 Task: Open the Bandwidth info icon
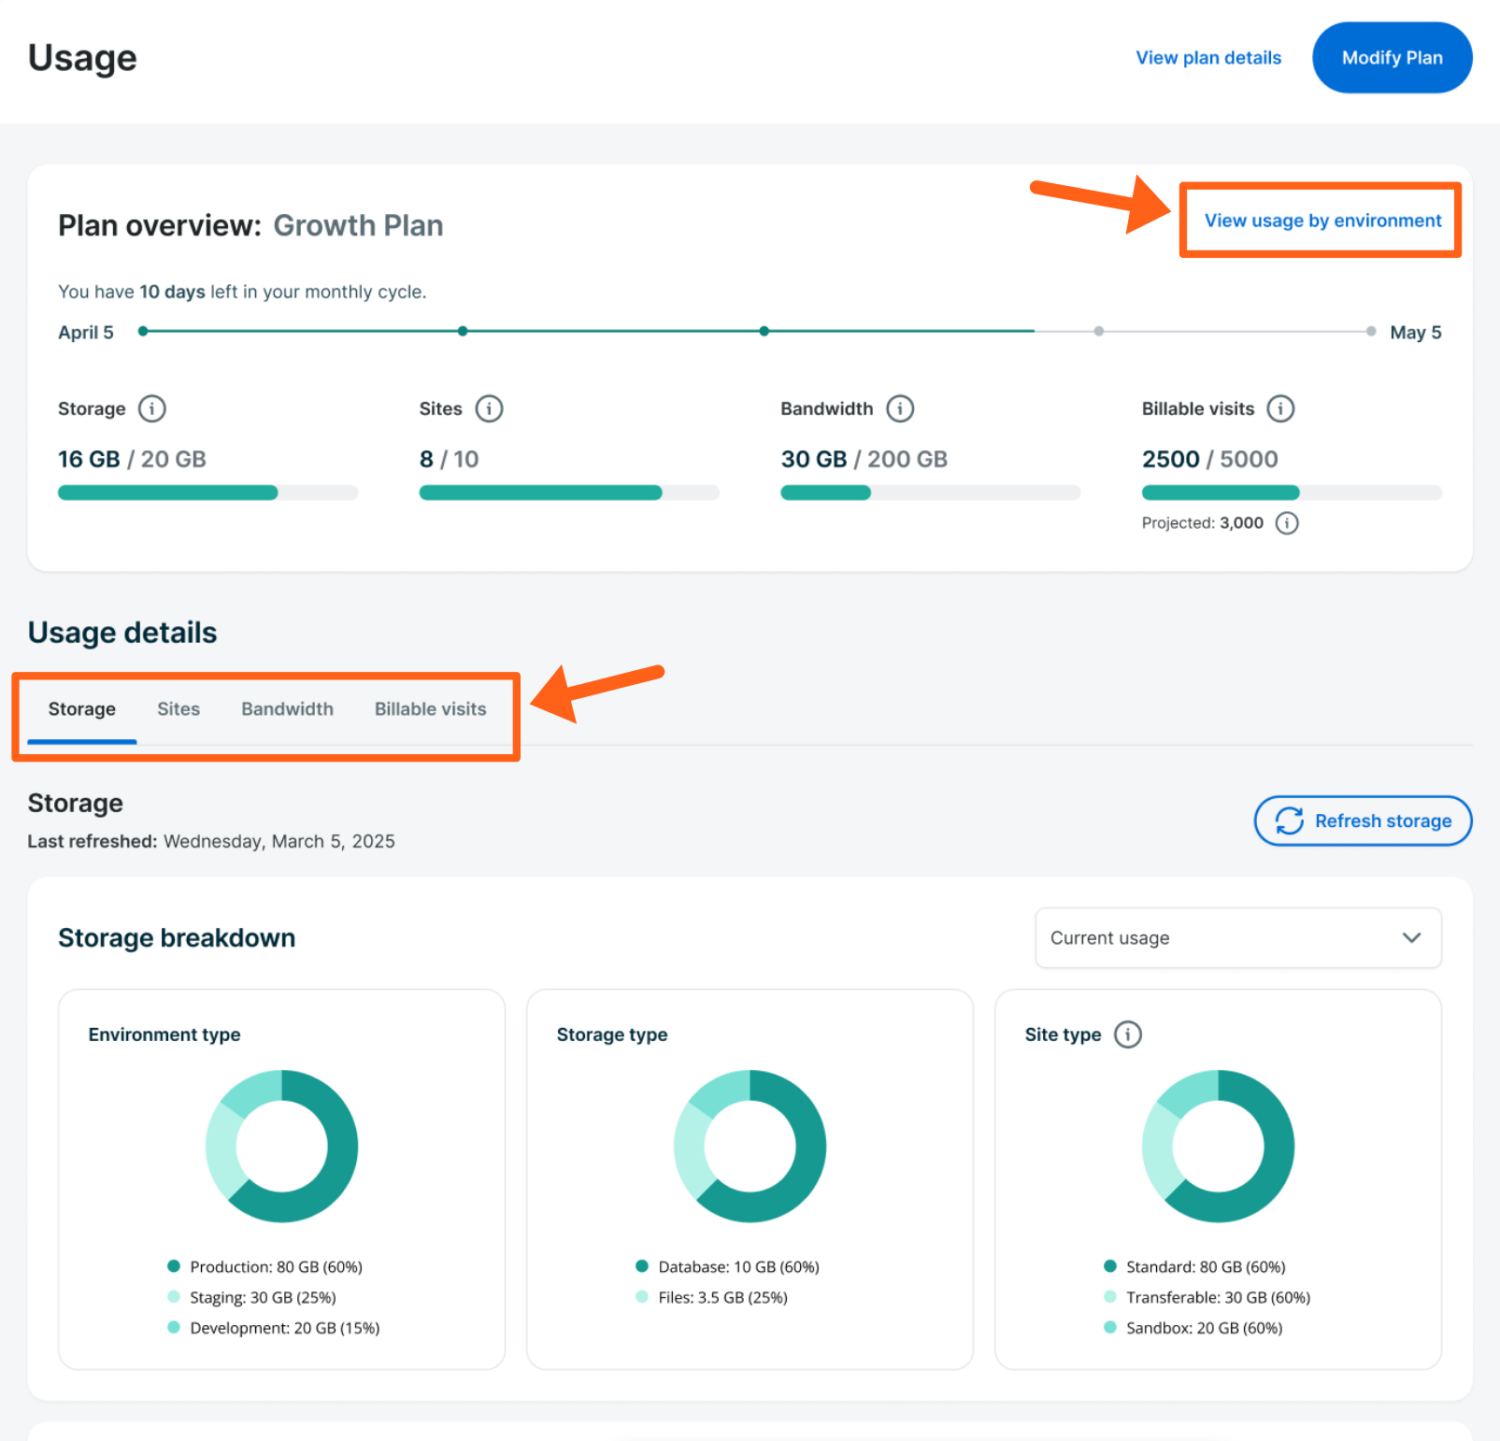(899, 408)
